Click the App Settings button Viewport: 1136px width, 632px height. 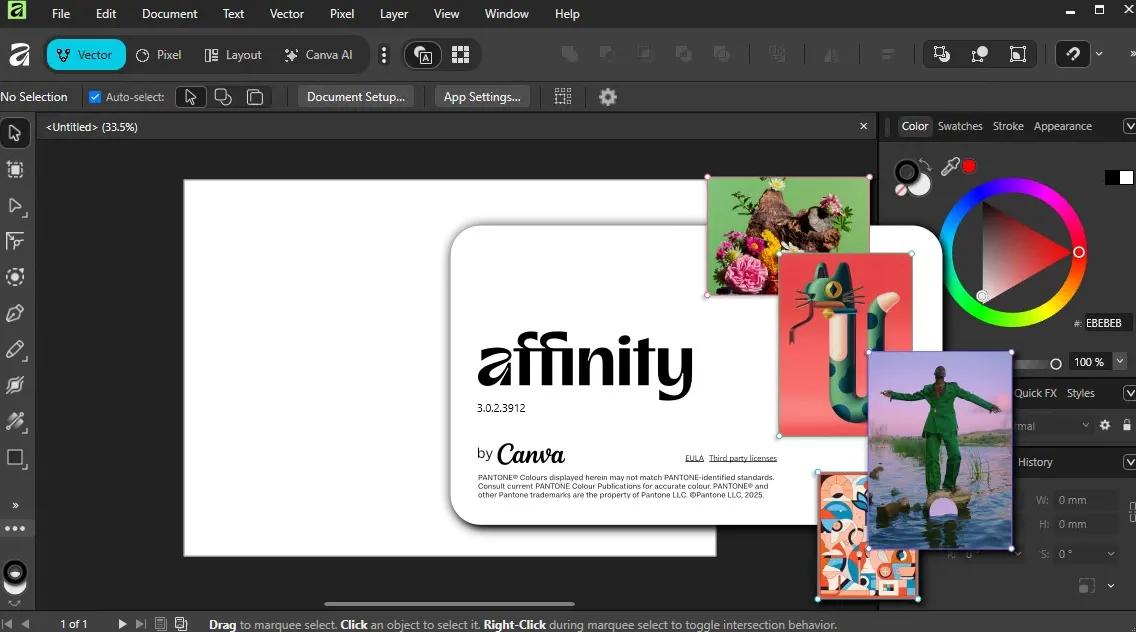[482, 97]
